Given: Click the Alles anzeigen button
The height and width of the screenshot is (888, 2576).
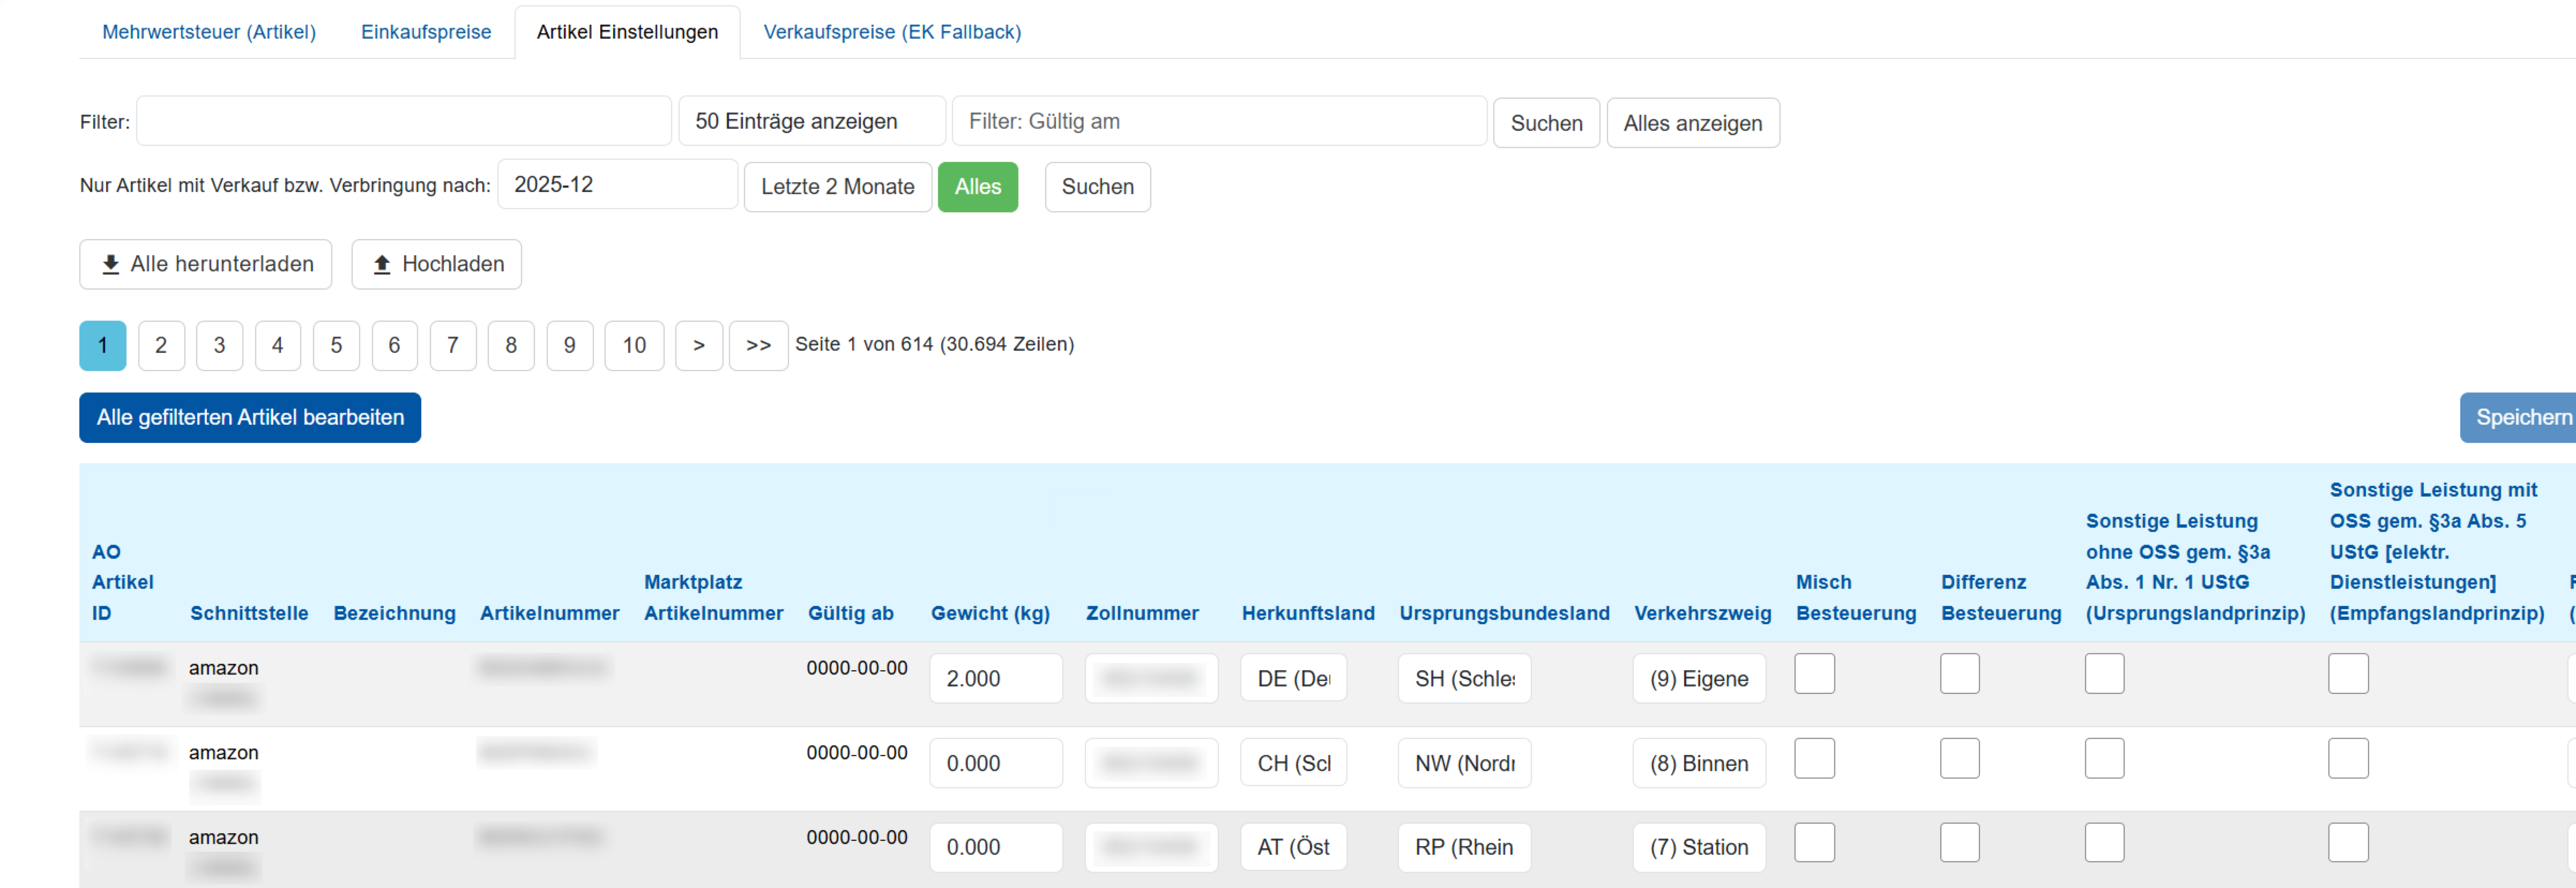Looking at the screenshot, I should [1692, 123].
